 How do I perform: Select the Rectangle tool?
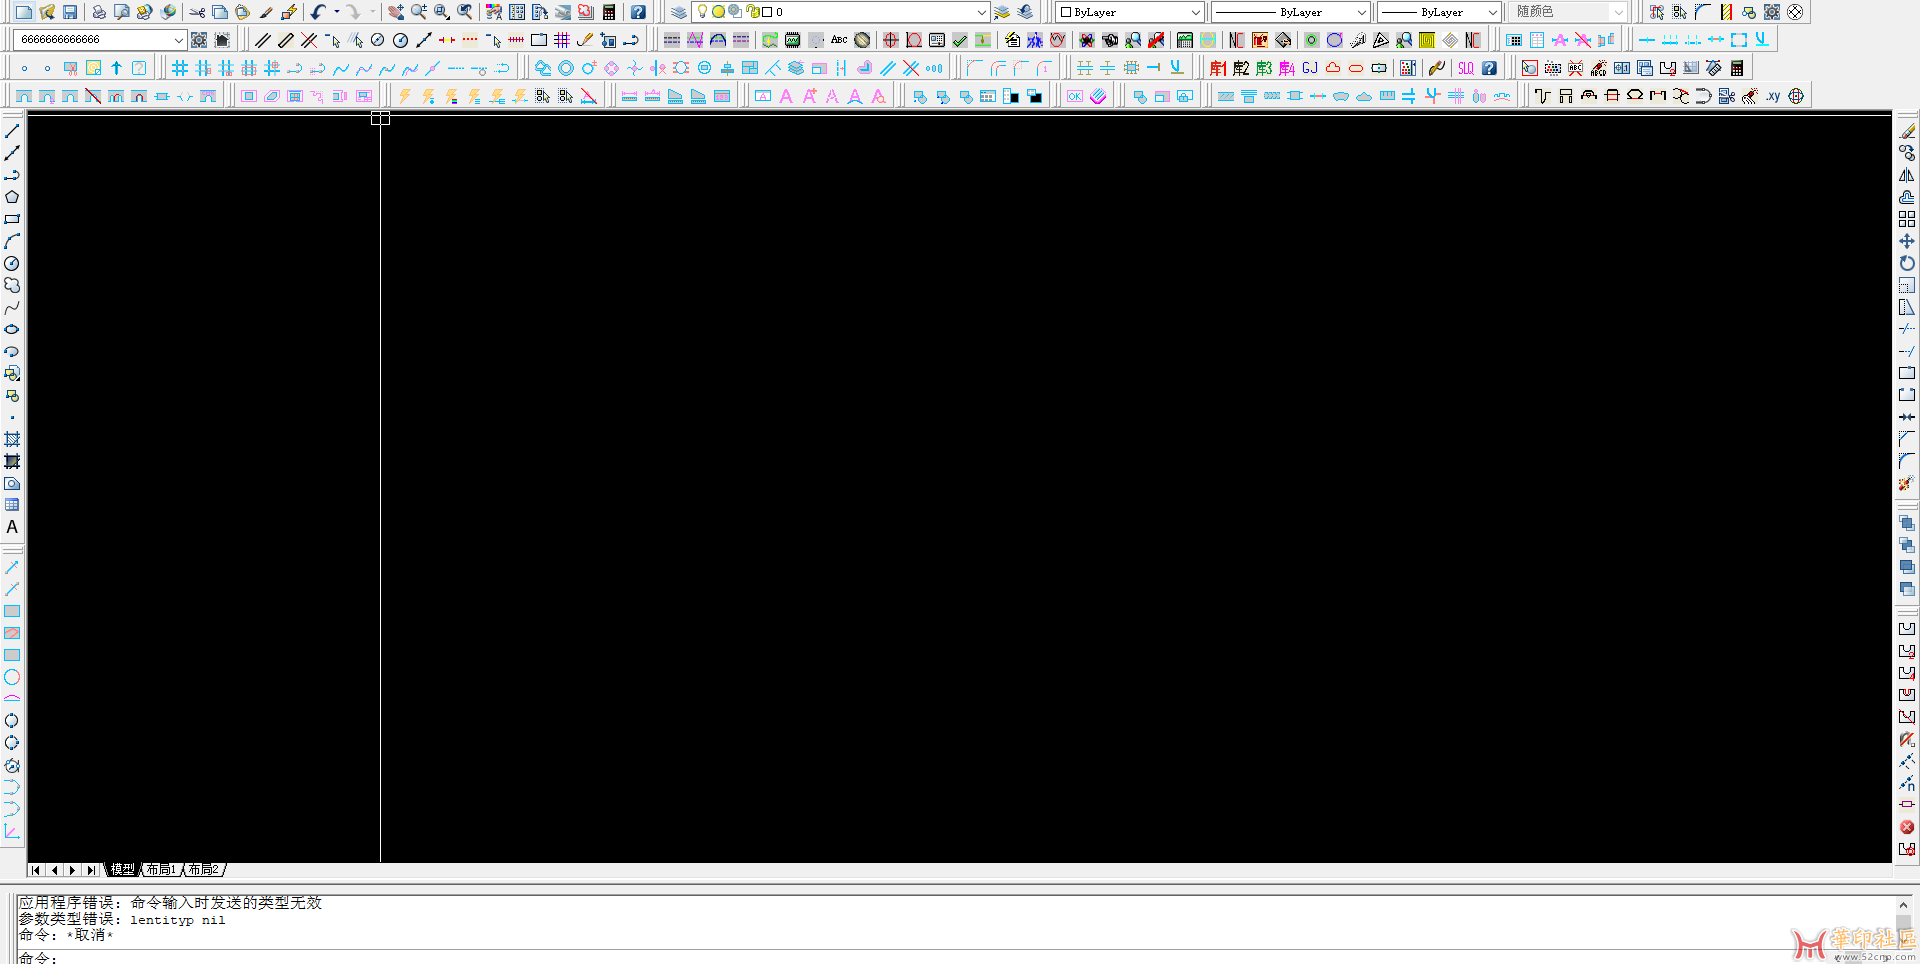coord(12,219)
